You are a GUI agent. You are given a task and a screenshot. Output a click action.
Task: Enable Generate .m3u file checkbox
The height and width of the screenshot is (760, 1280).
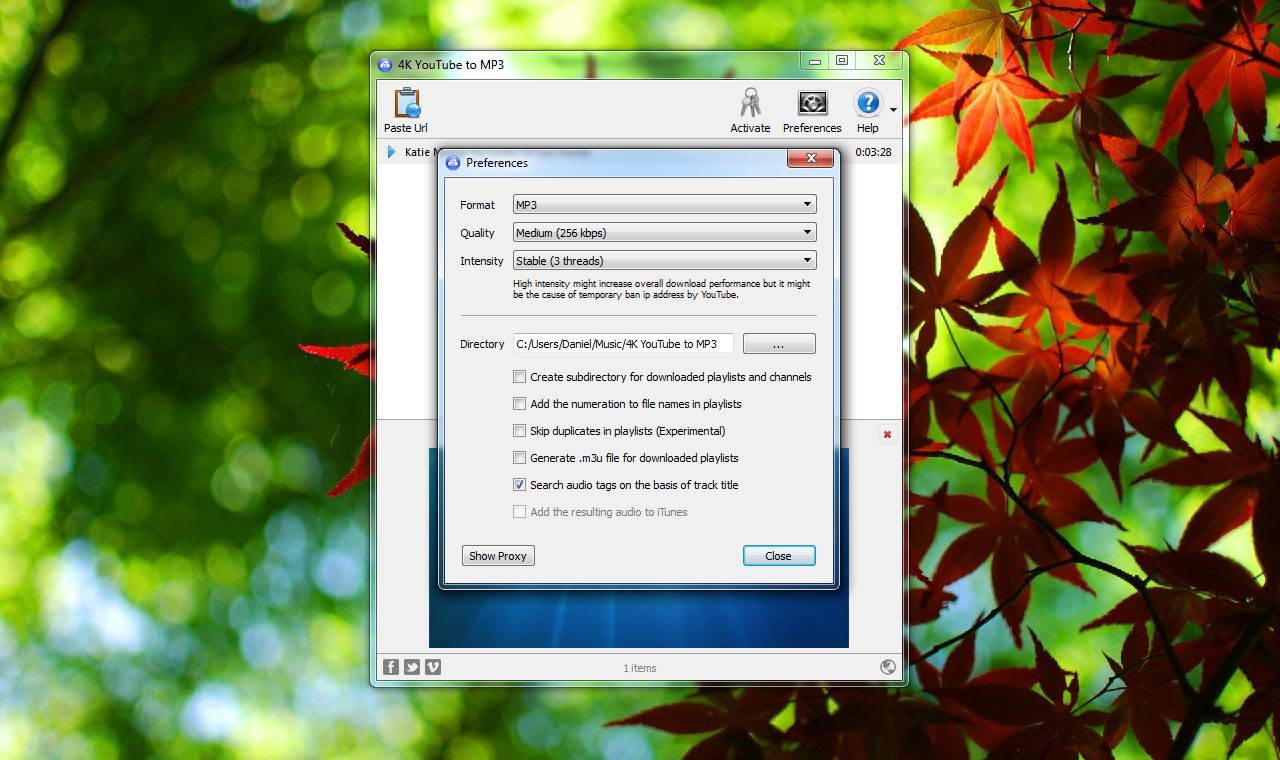[x=519, y=458]
